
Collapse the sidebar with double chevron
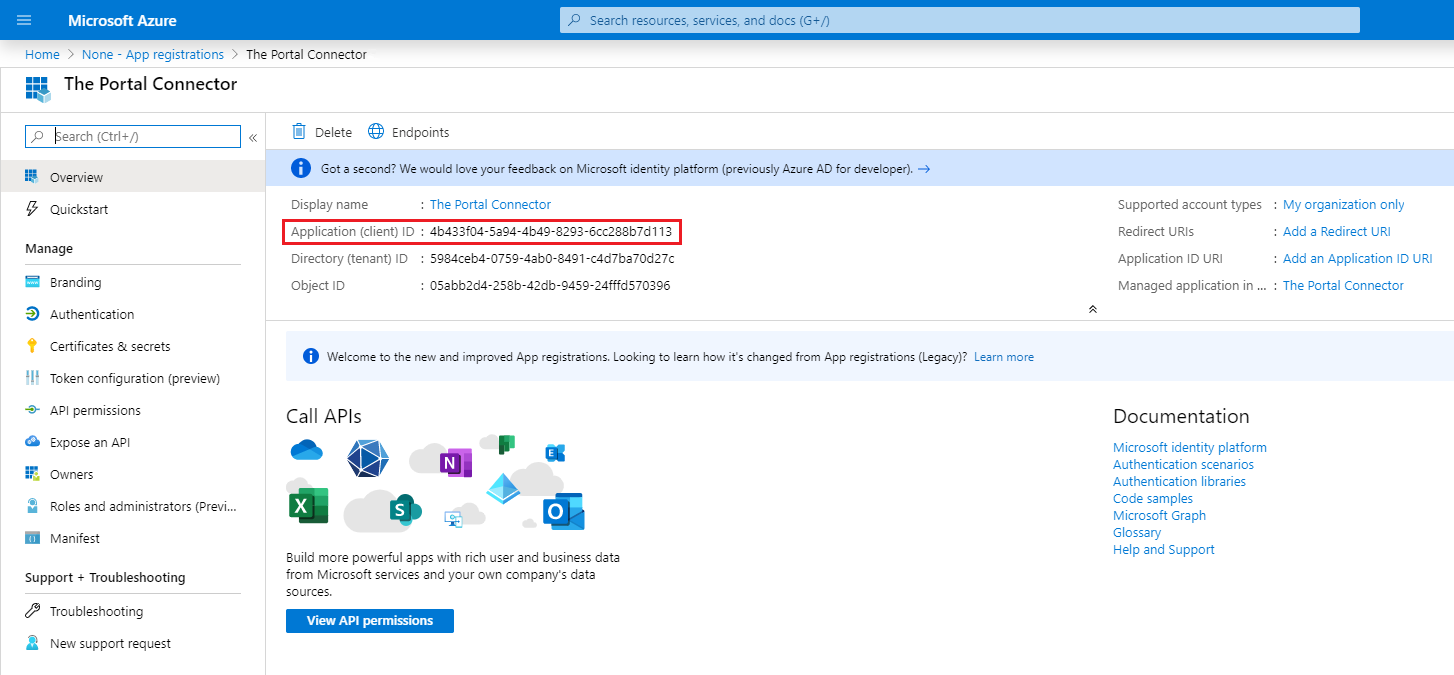tap(253, 137)
